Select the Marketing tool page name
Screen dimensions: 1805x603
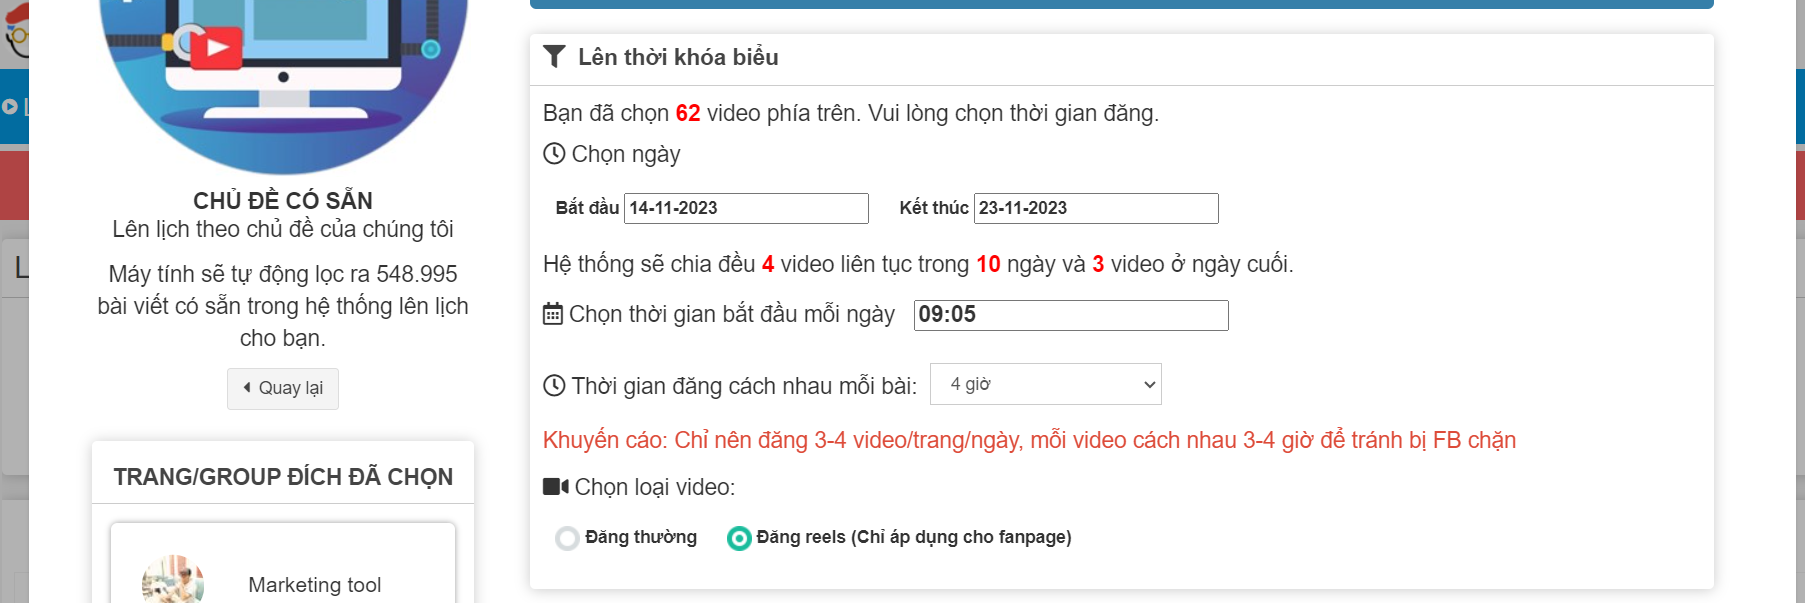coord(314,584)
